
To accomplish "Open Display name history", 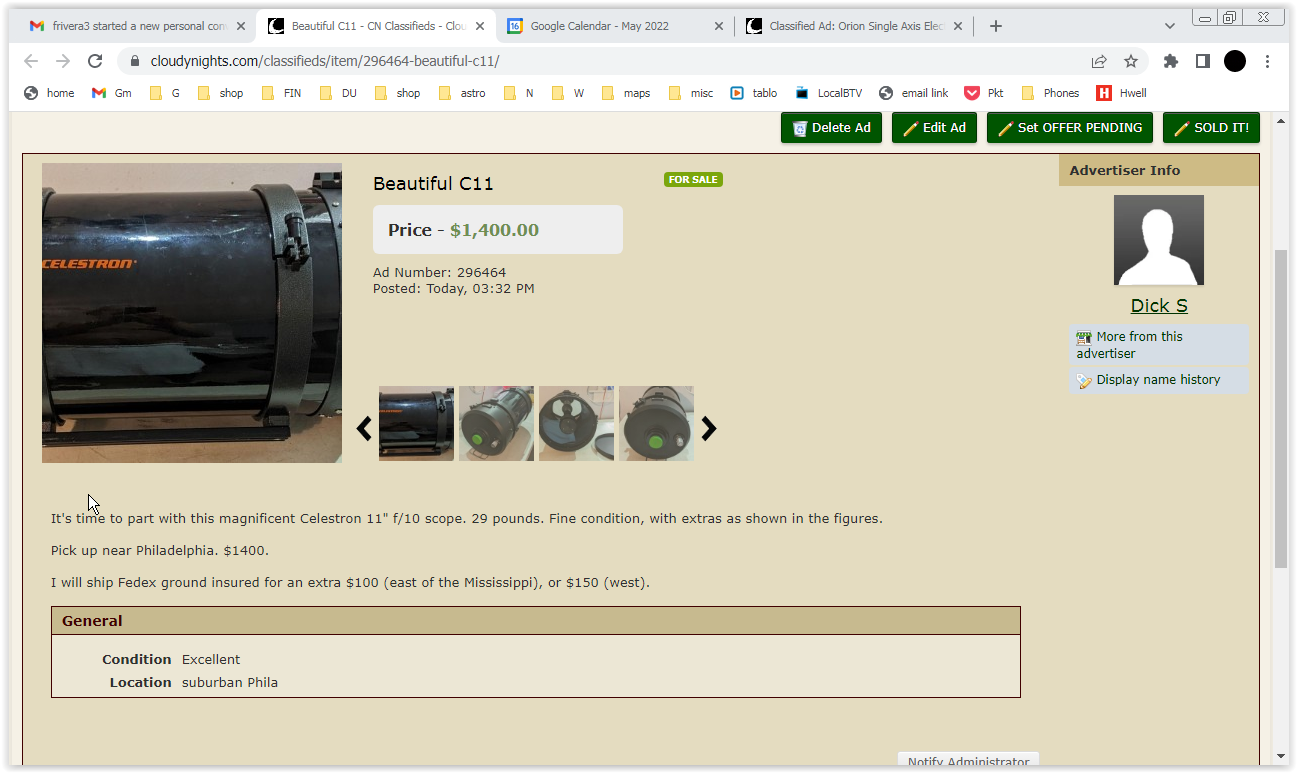I will click(1159, 380).
